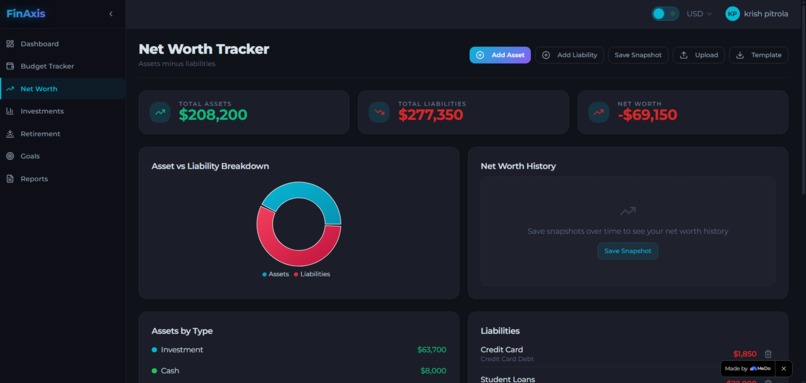Image resolution: width=806 pixels, height=383 pixels.
Task: Click the Credit Card liability name
Action: pos(502,350)
